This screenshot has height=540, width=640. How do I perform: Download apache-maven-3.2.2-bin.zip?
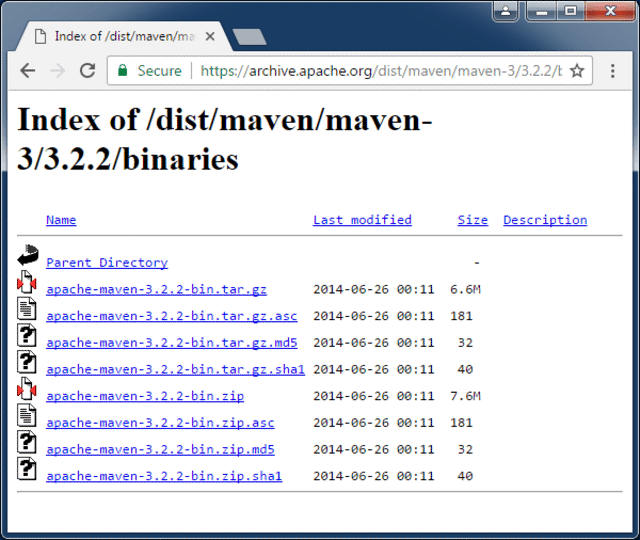click(x=145, y=396)
